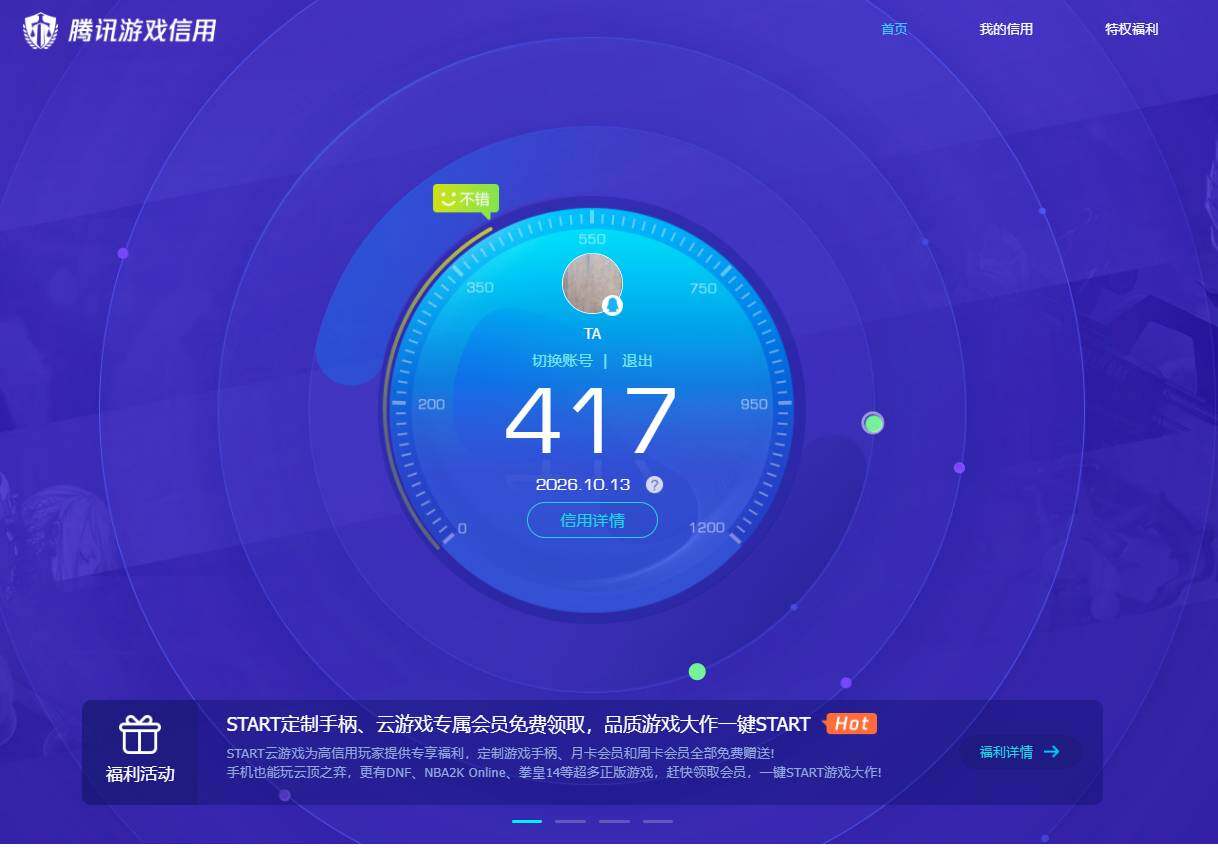Click the question mark help icon
The image size is (1218, 848).
coord(654,485)
